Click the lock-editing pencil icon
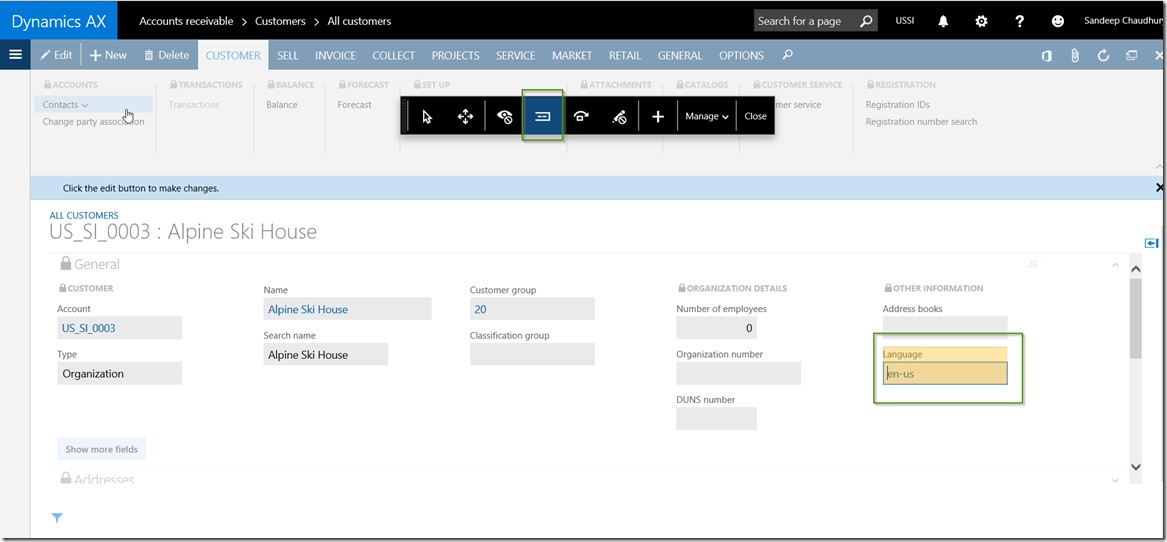 pyautogui.click(x=619, y=116)
